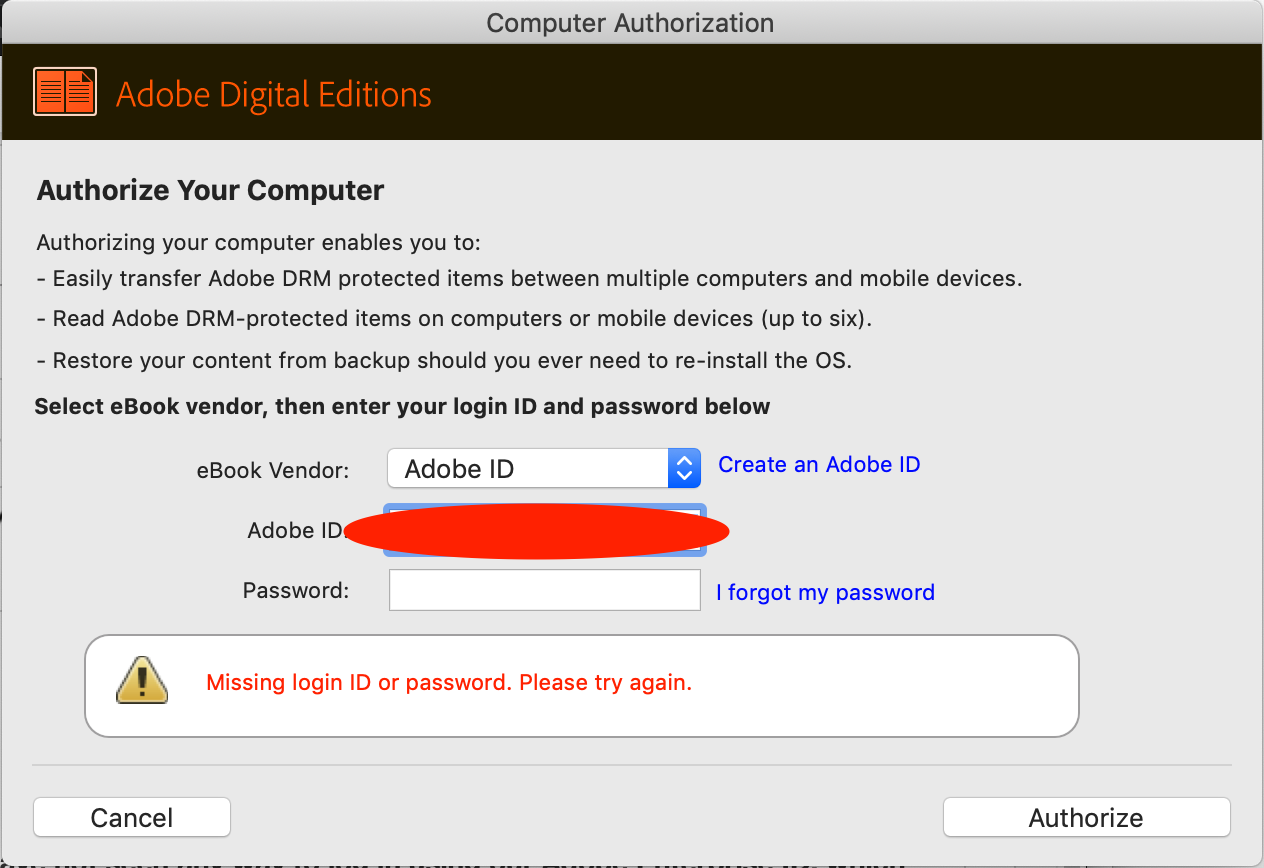The height and width of the screenshot is (868, 1264).
Task: Follow the Create an Adobe ID link
Action: pyautogui.click(x=819, y=464)
